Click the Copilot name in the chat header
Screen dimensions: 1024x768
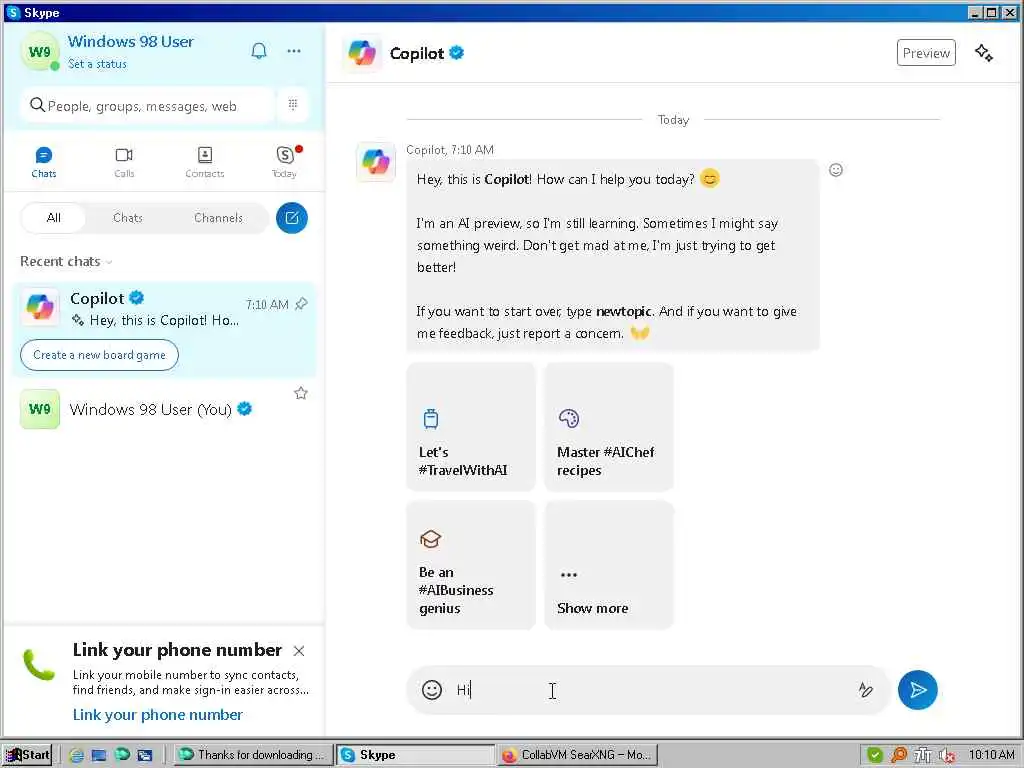(417, 53)
